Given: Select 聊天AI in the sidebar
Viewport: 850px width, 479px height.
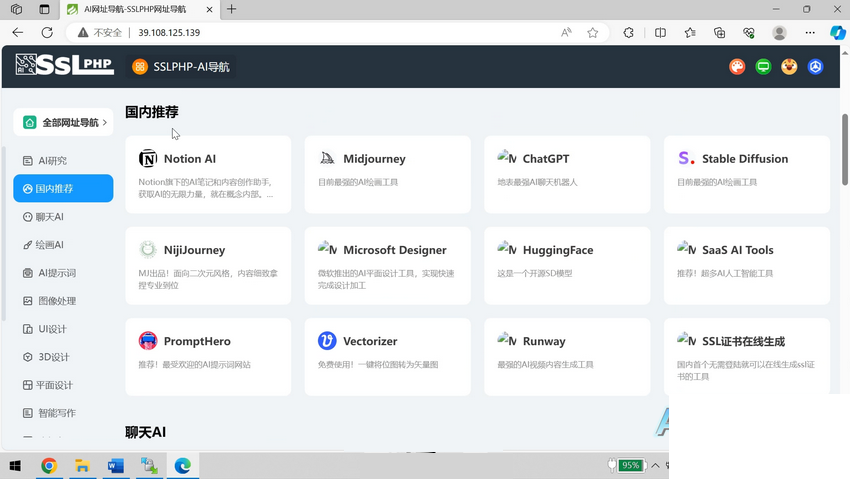Looking at the screenshot, I should click(x=63, y=217).
